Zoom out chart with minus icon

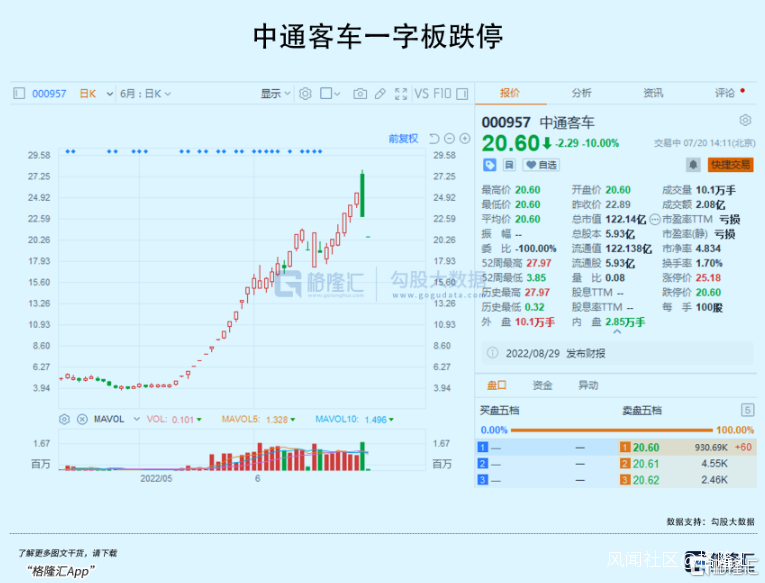click(449, 139)
